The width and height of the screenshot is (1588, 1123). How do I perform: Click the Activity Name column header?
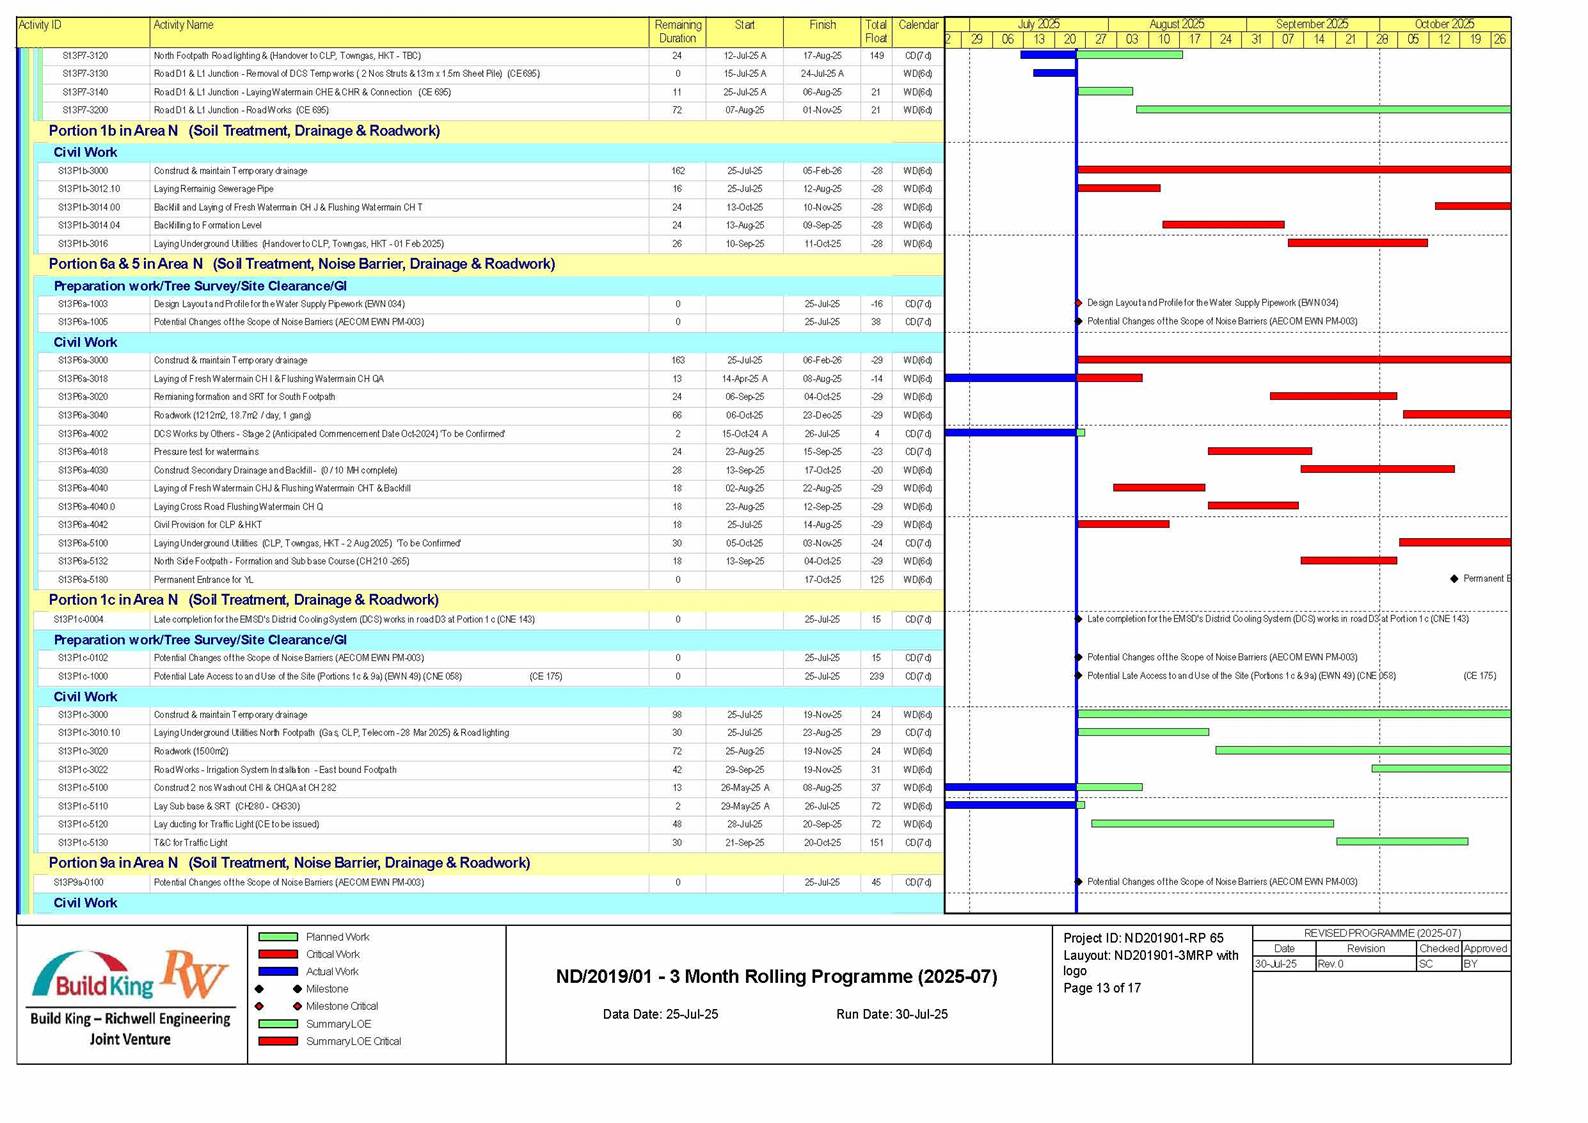click(399, 32)
